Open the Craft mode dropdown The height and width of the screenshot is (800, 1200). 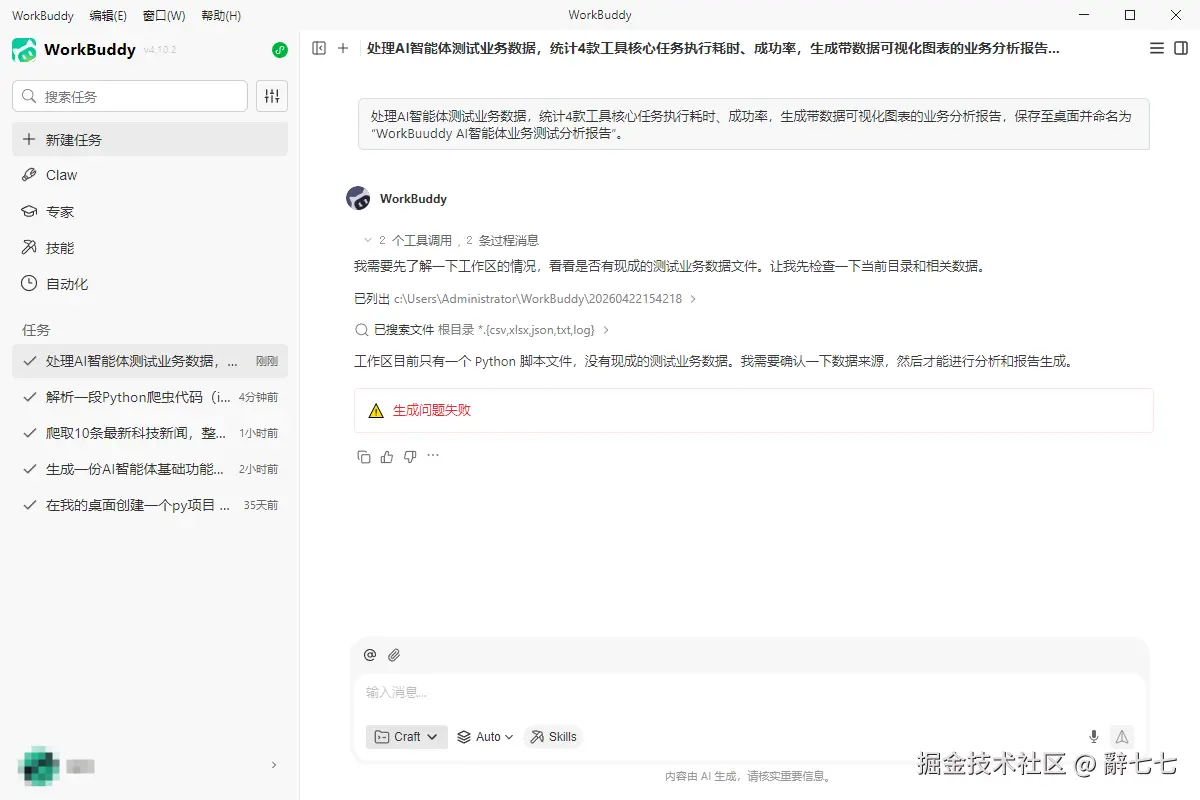click(407, 737)
